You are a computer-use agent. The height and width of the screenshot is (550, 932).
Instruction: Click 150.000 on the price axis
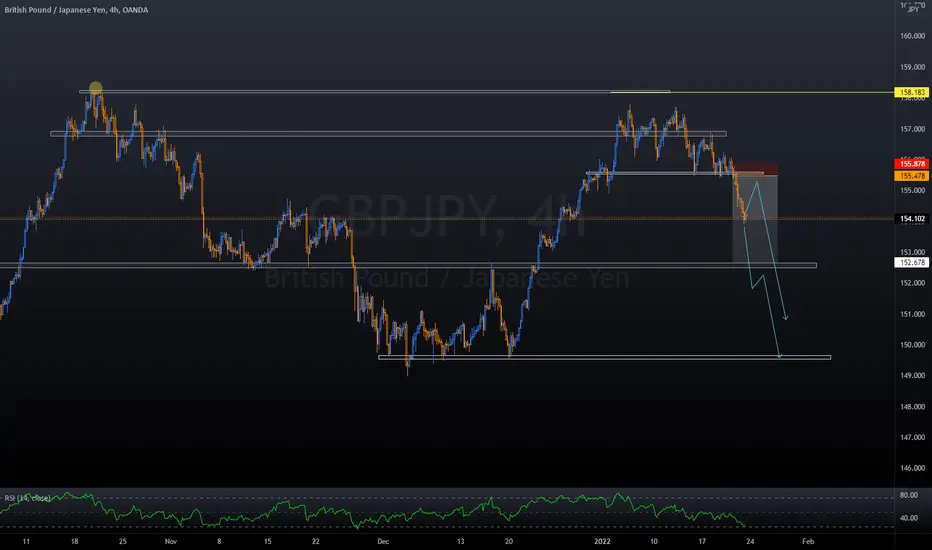coord(912,345)
